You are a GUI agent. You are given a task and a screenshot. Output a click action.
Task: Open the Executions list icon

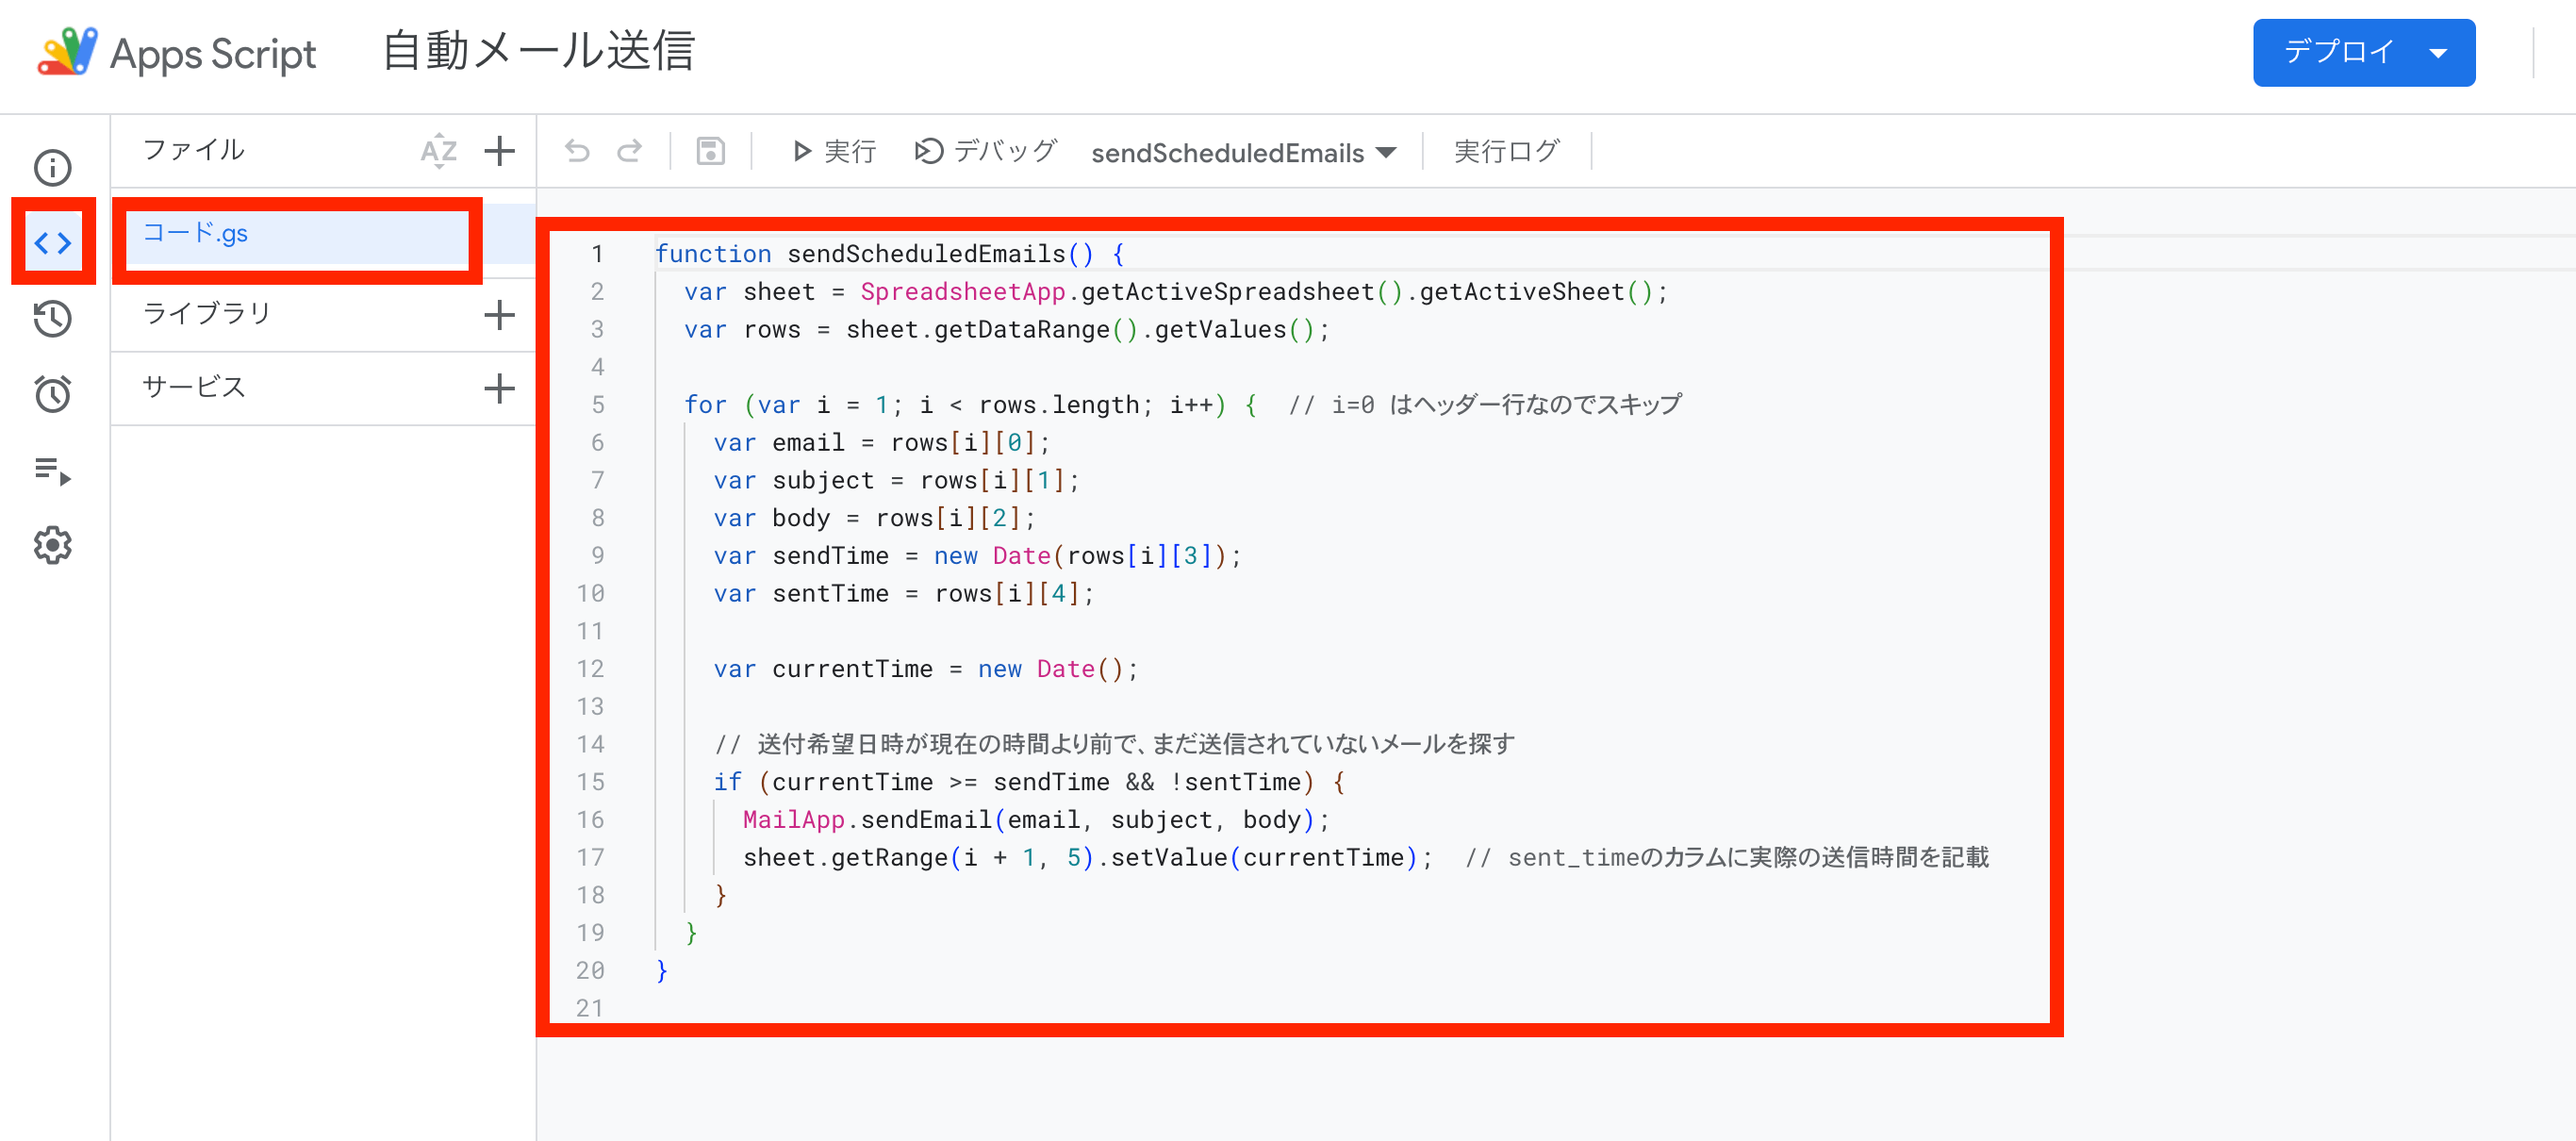[x=52, y=470]
